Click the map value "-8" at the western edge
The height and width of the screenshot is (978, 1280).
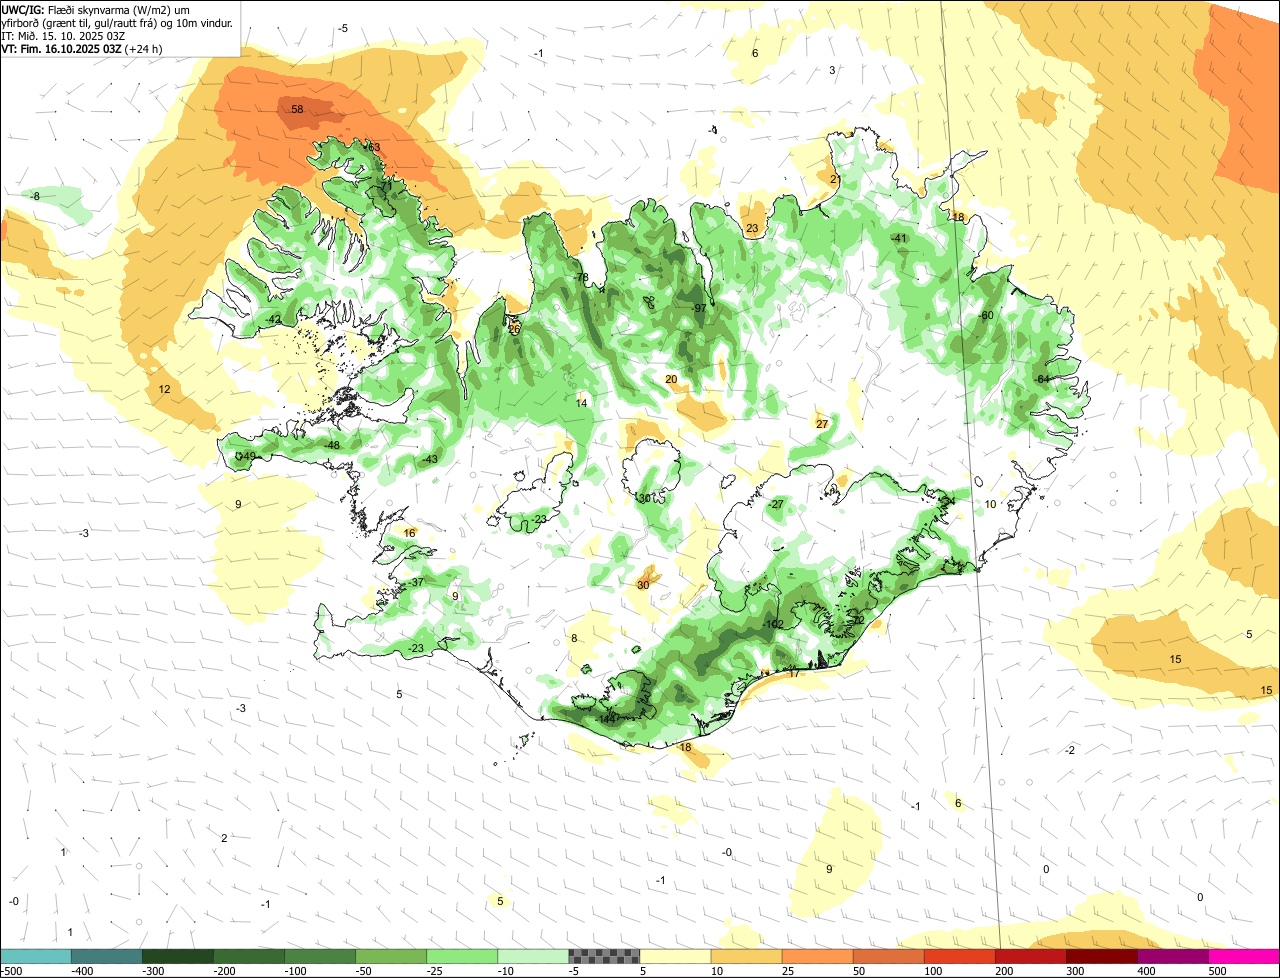(35, 196)
